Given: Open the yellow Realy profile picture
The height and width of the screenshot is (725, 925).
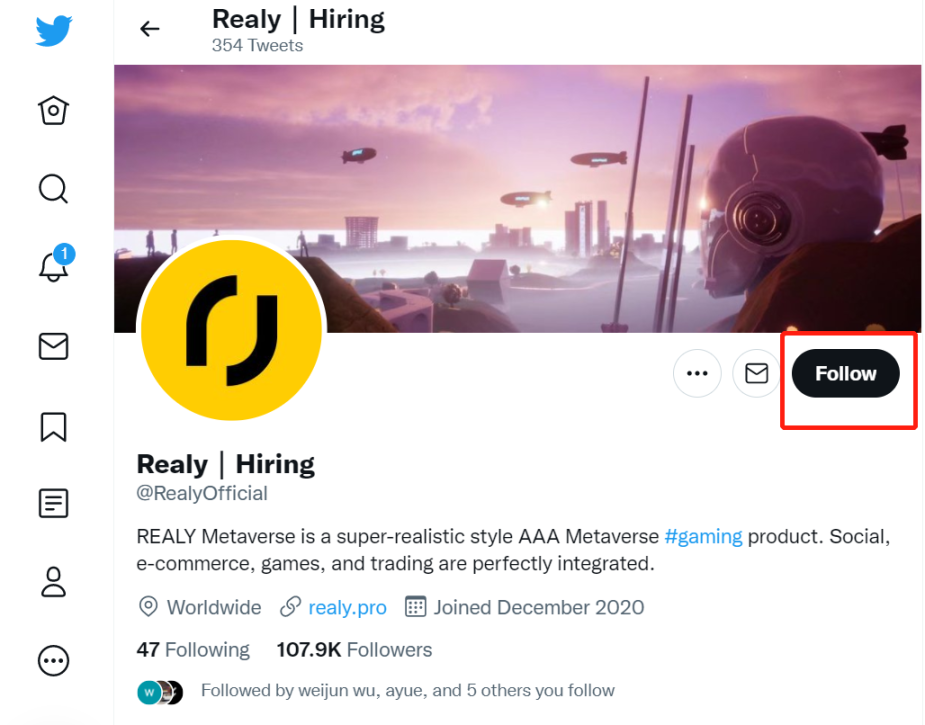Looking at the screenshot, I should tap(231, 329).
